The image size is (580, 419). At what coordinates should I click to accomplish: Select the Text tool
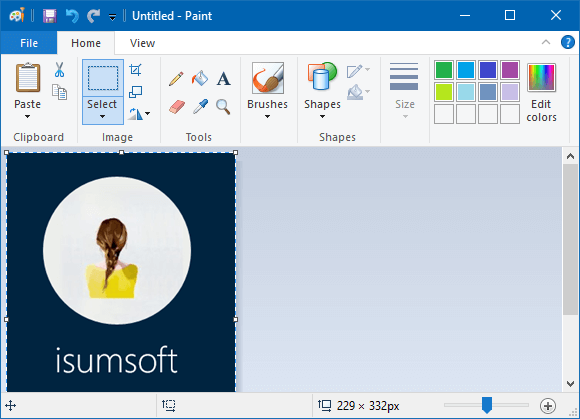pyautogui.click(x=223, y=79)
